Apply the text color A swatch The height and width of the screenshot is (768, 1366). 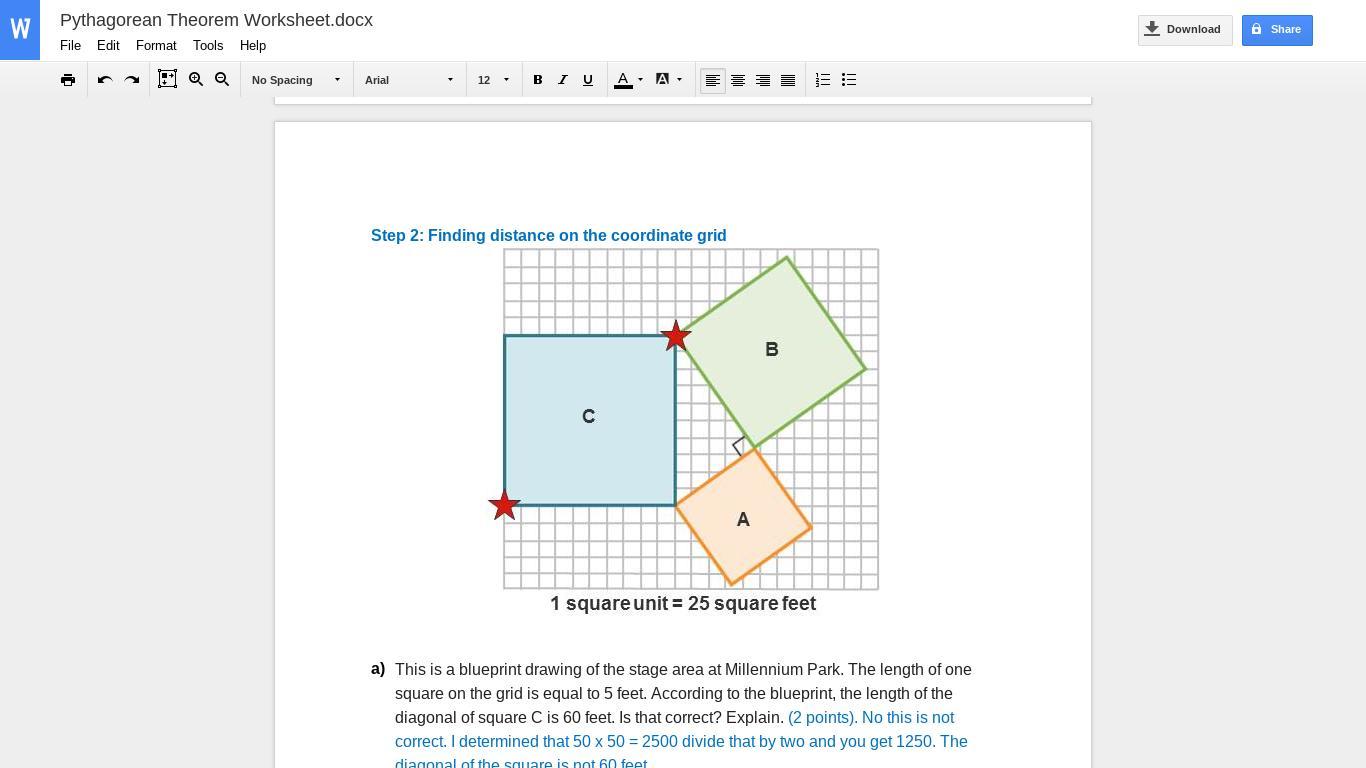tap(623, 80)
